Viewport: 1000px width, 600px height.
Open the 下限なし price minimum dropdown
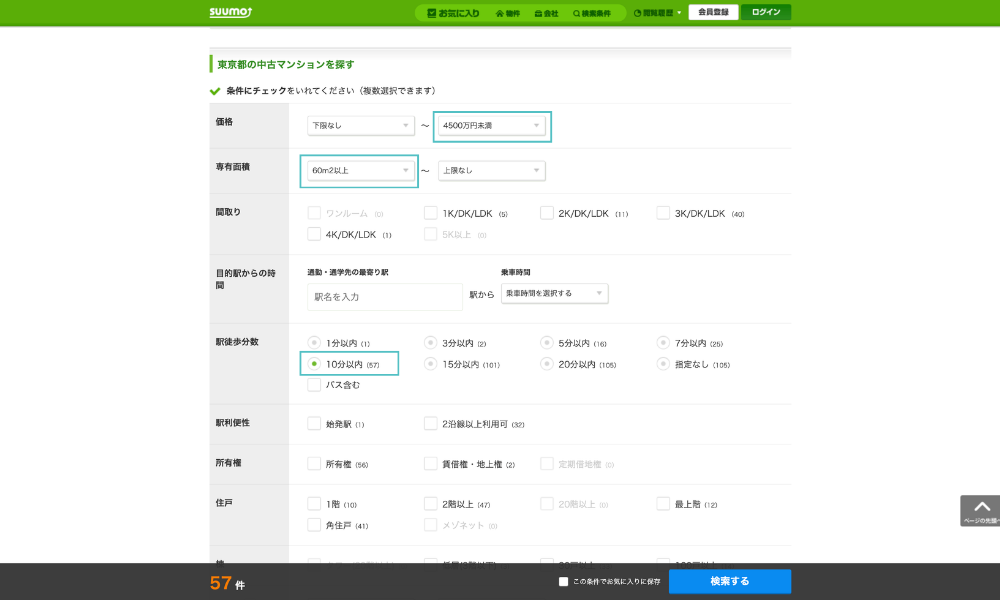pyautogui.click(x=360, y=126)
